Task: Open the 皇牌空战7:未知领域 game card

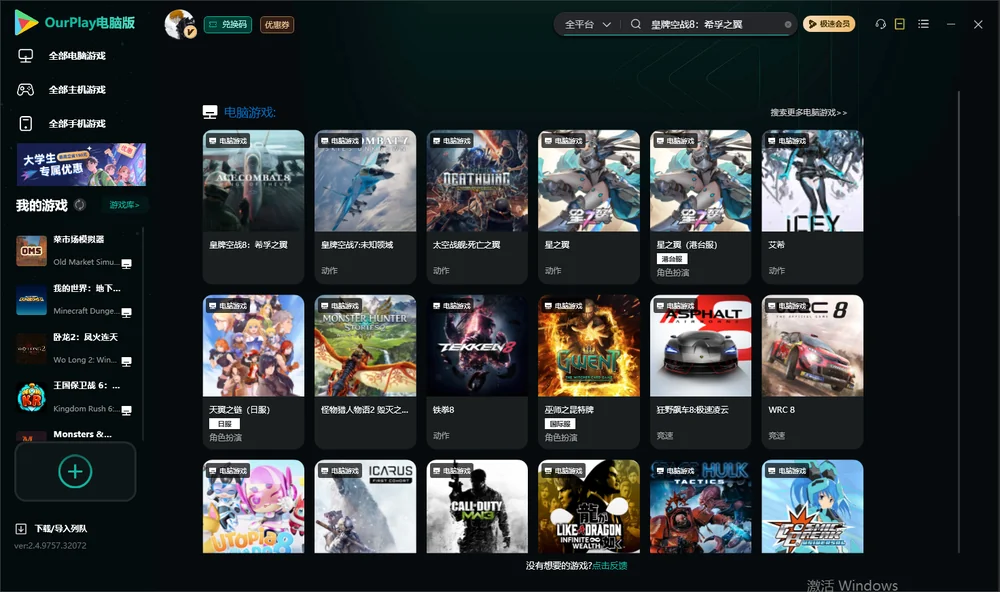Action: coord(365,207)
